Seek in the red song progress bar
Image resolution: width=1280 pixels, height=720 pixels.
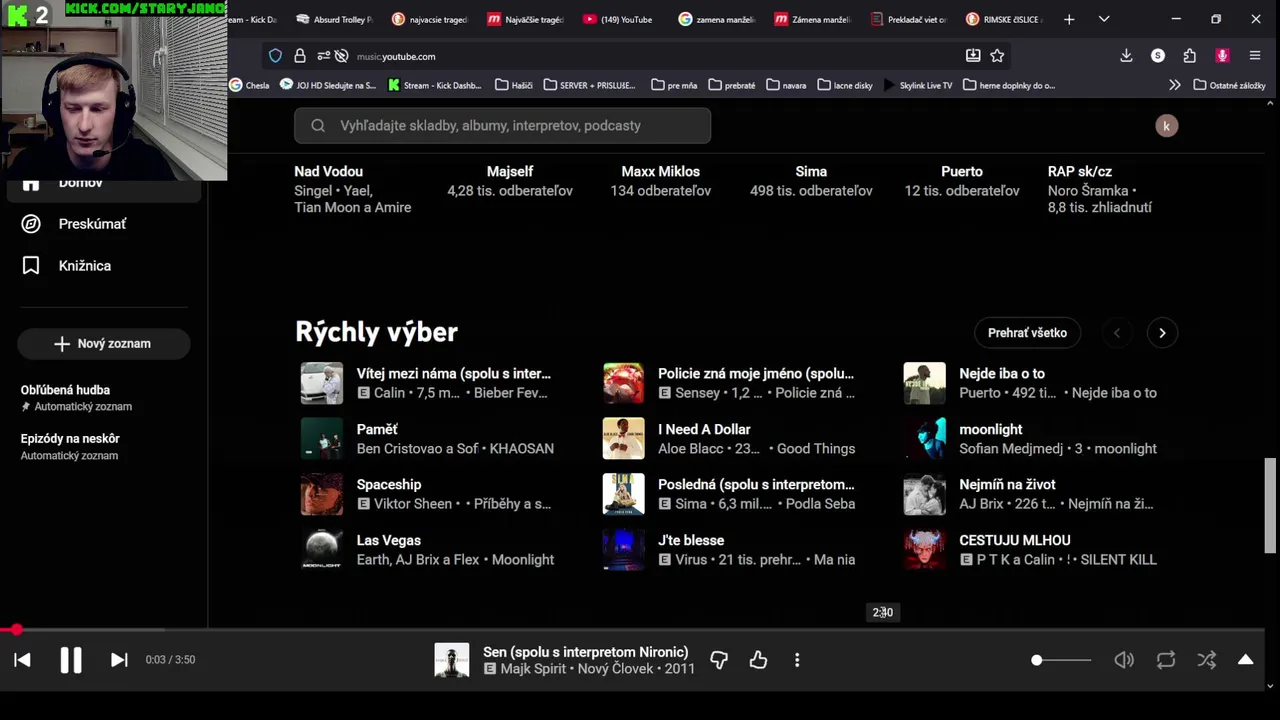pyautogui.click(x=632, y=630)
